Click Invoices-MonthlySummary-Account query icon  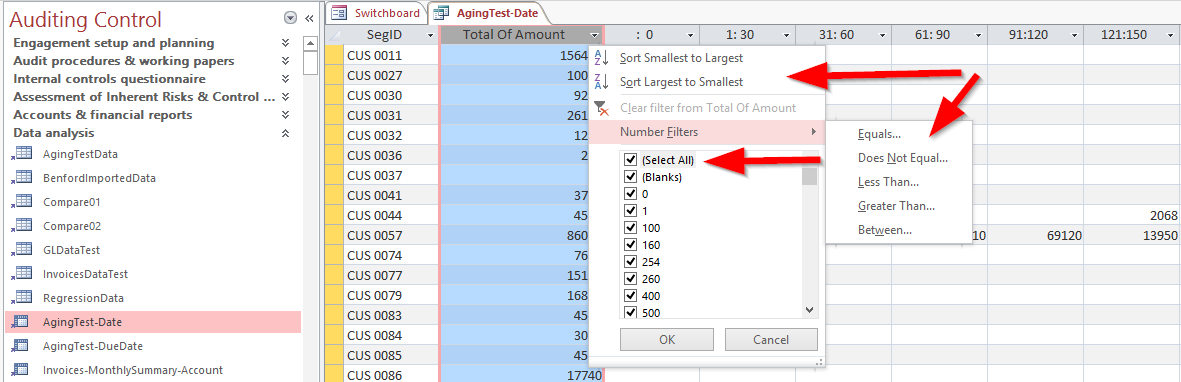click(x=21, y=370)
